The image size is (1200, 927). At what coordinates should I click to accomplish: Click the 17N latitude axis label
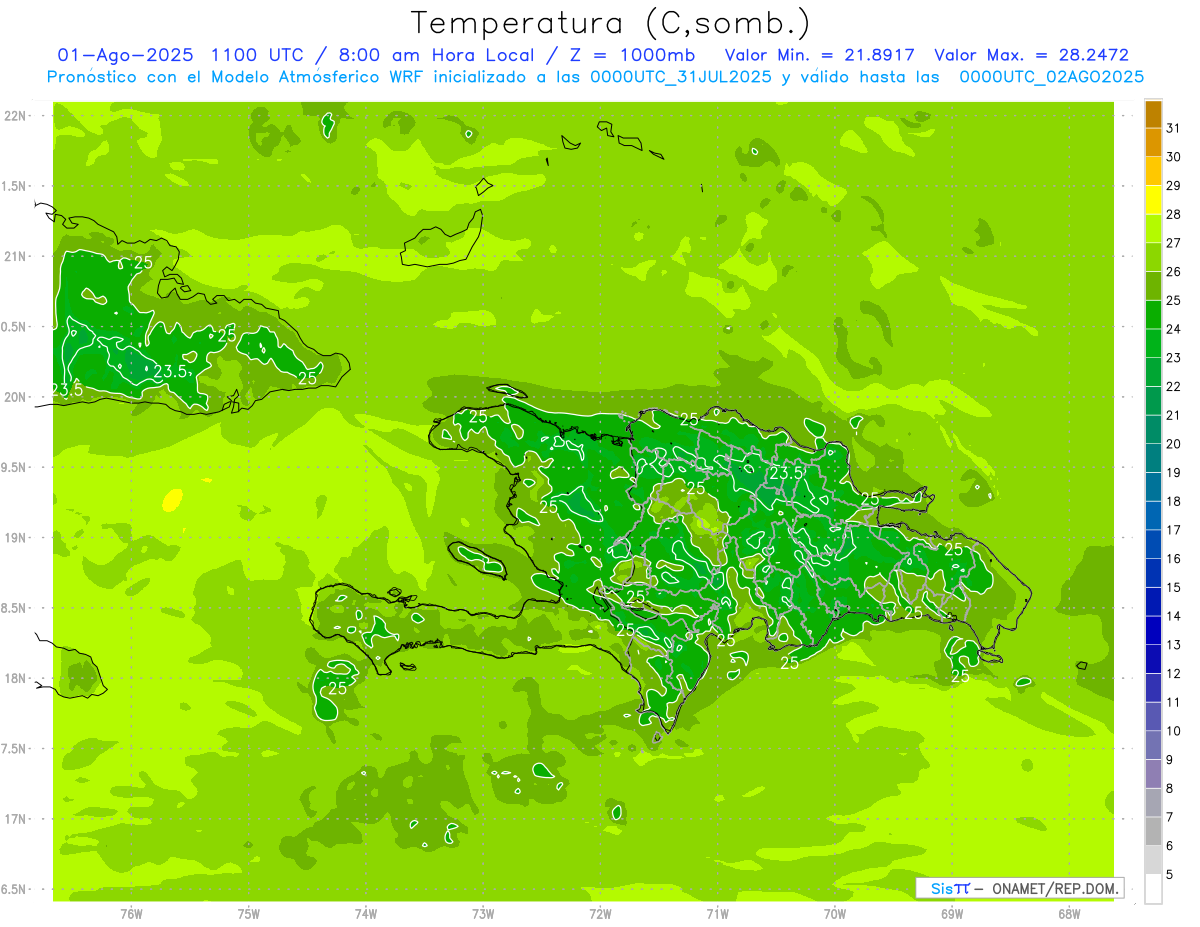click(x=15, y=819)
